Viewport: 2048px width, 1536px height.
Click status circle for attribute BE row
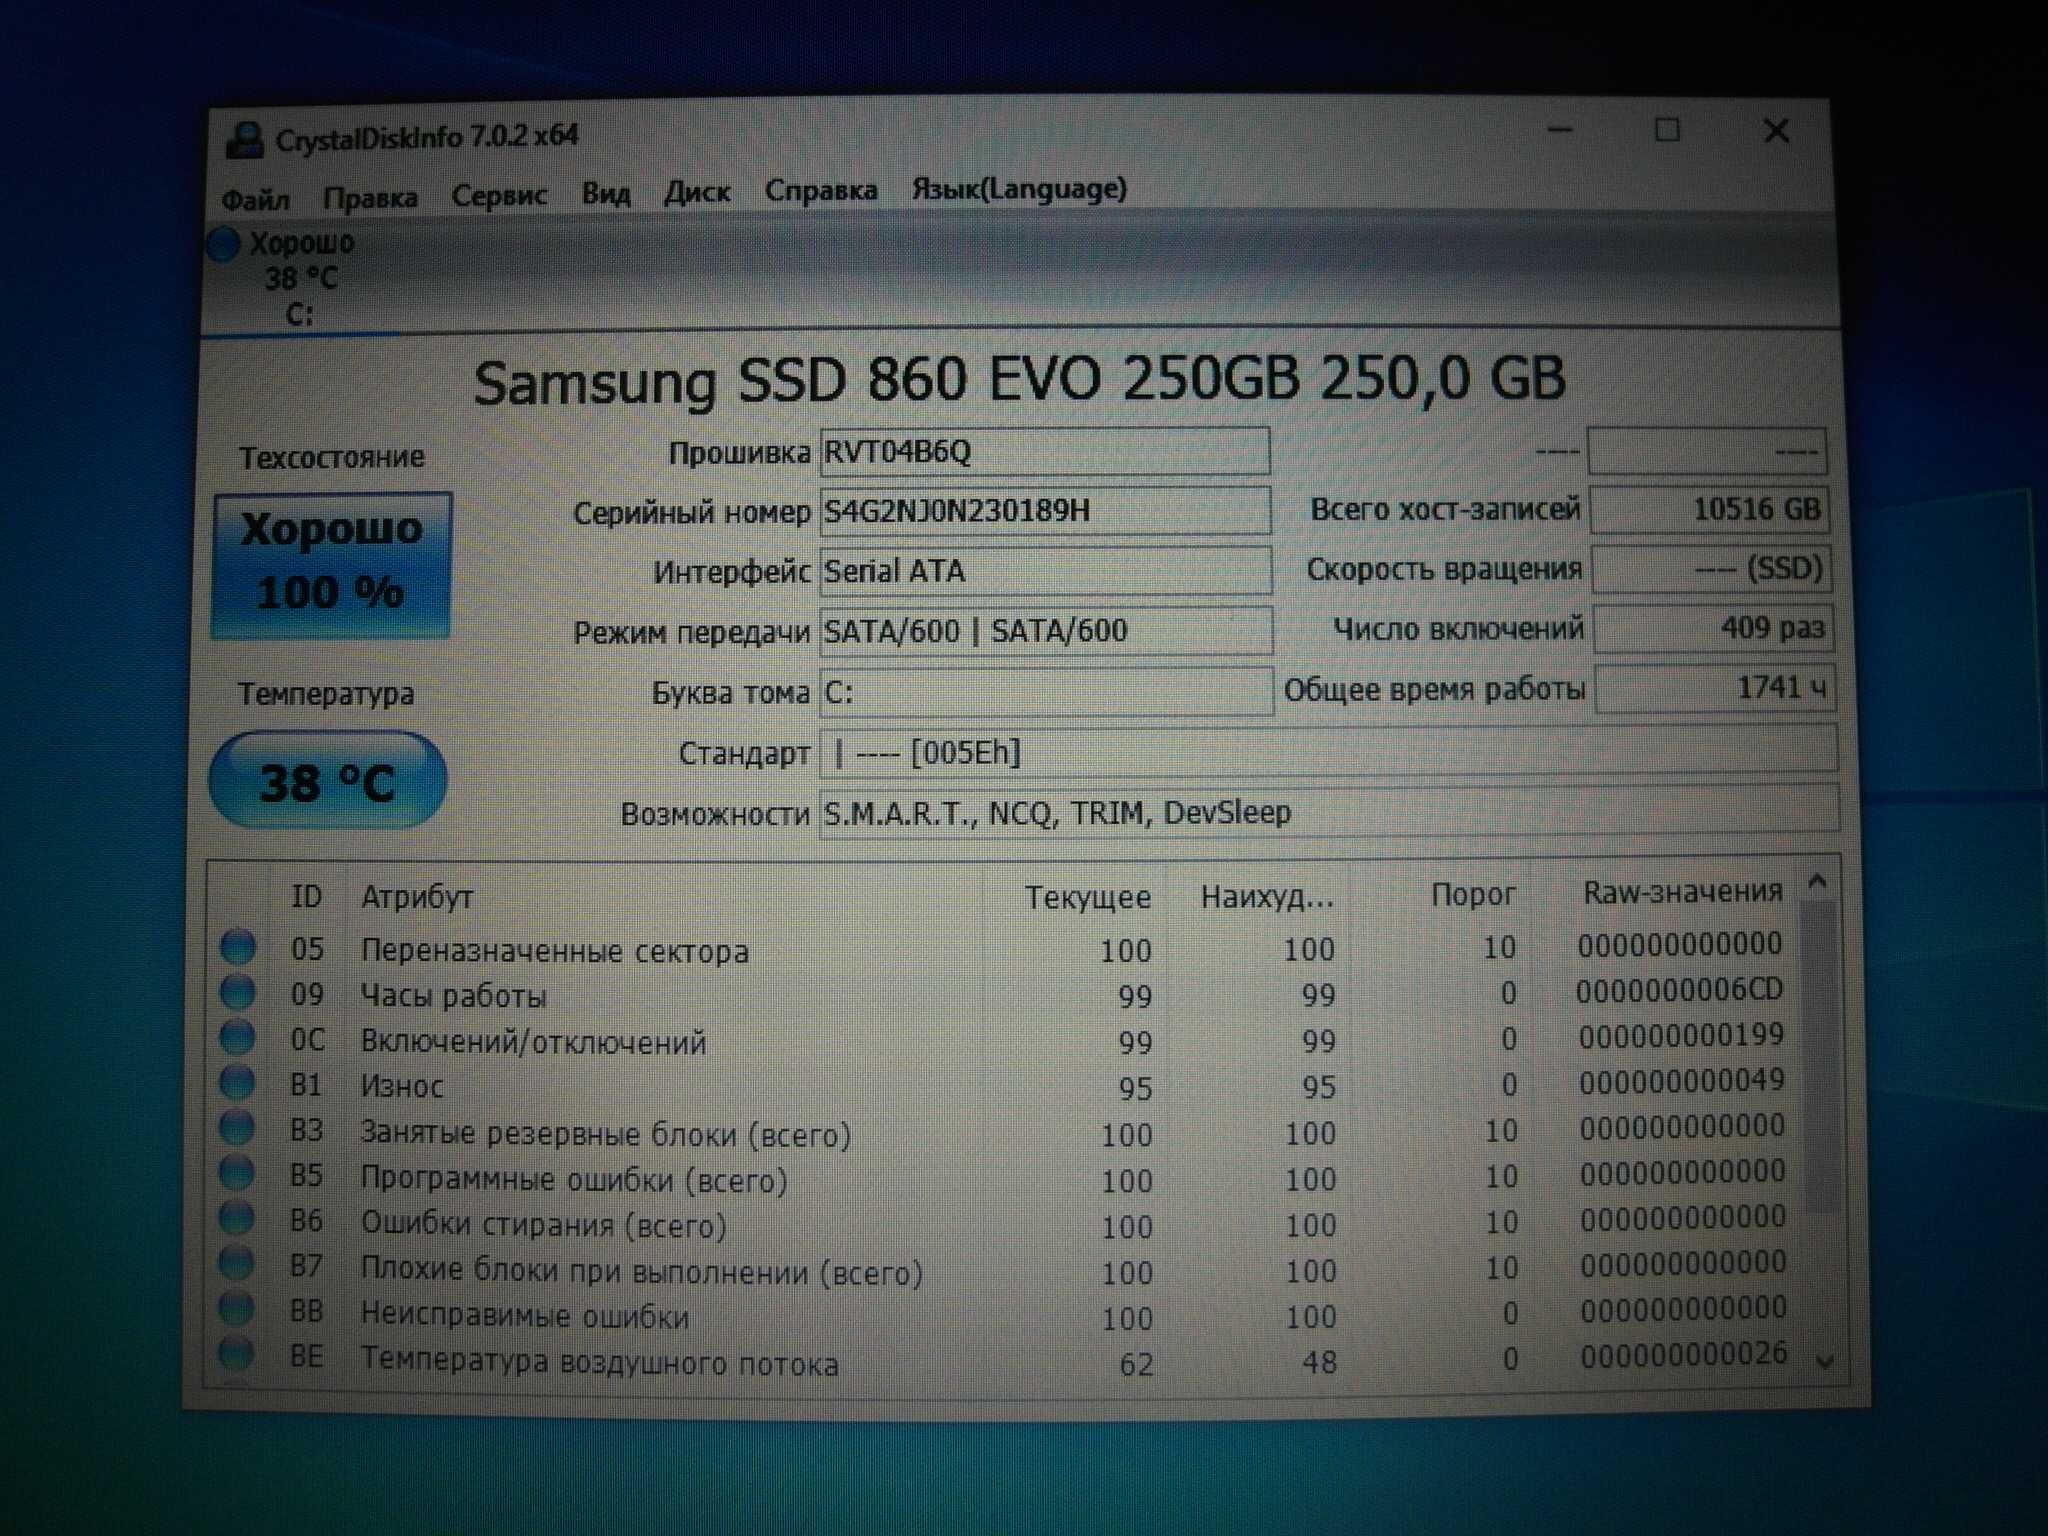238,1353
